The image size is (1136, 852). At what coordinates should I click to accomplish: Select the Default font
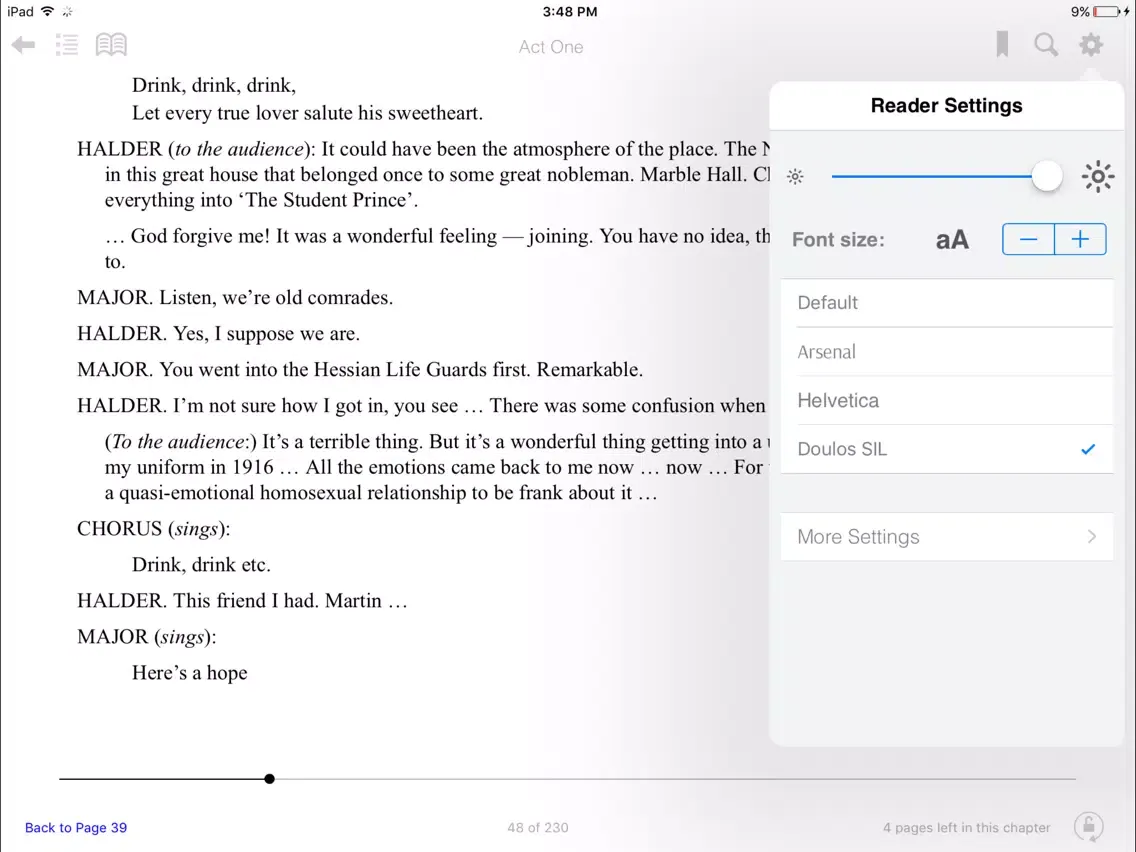coord(946,303)
